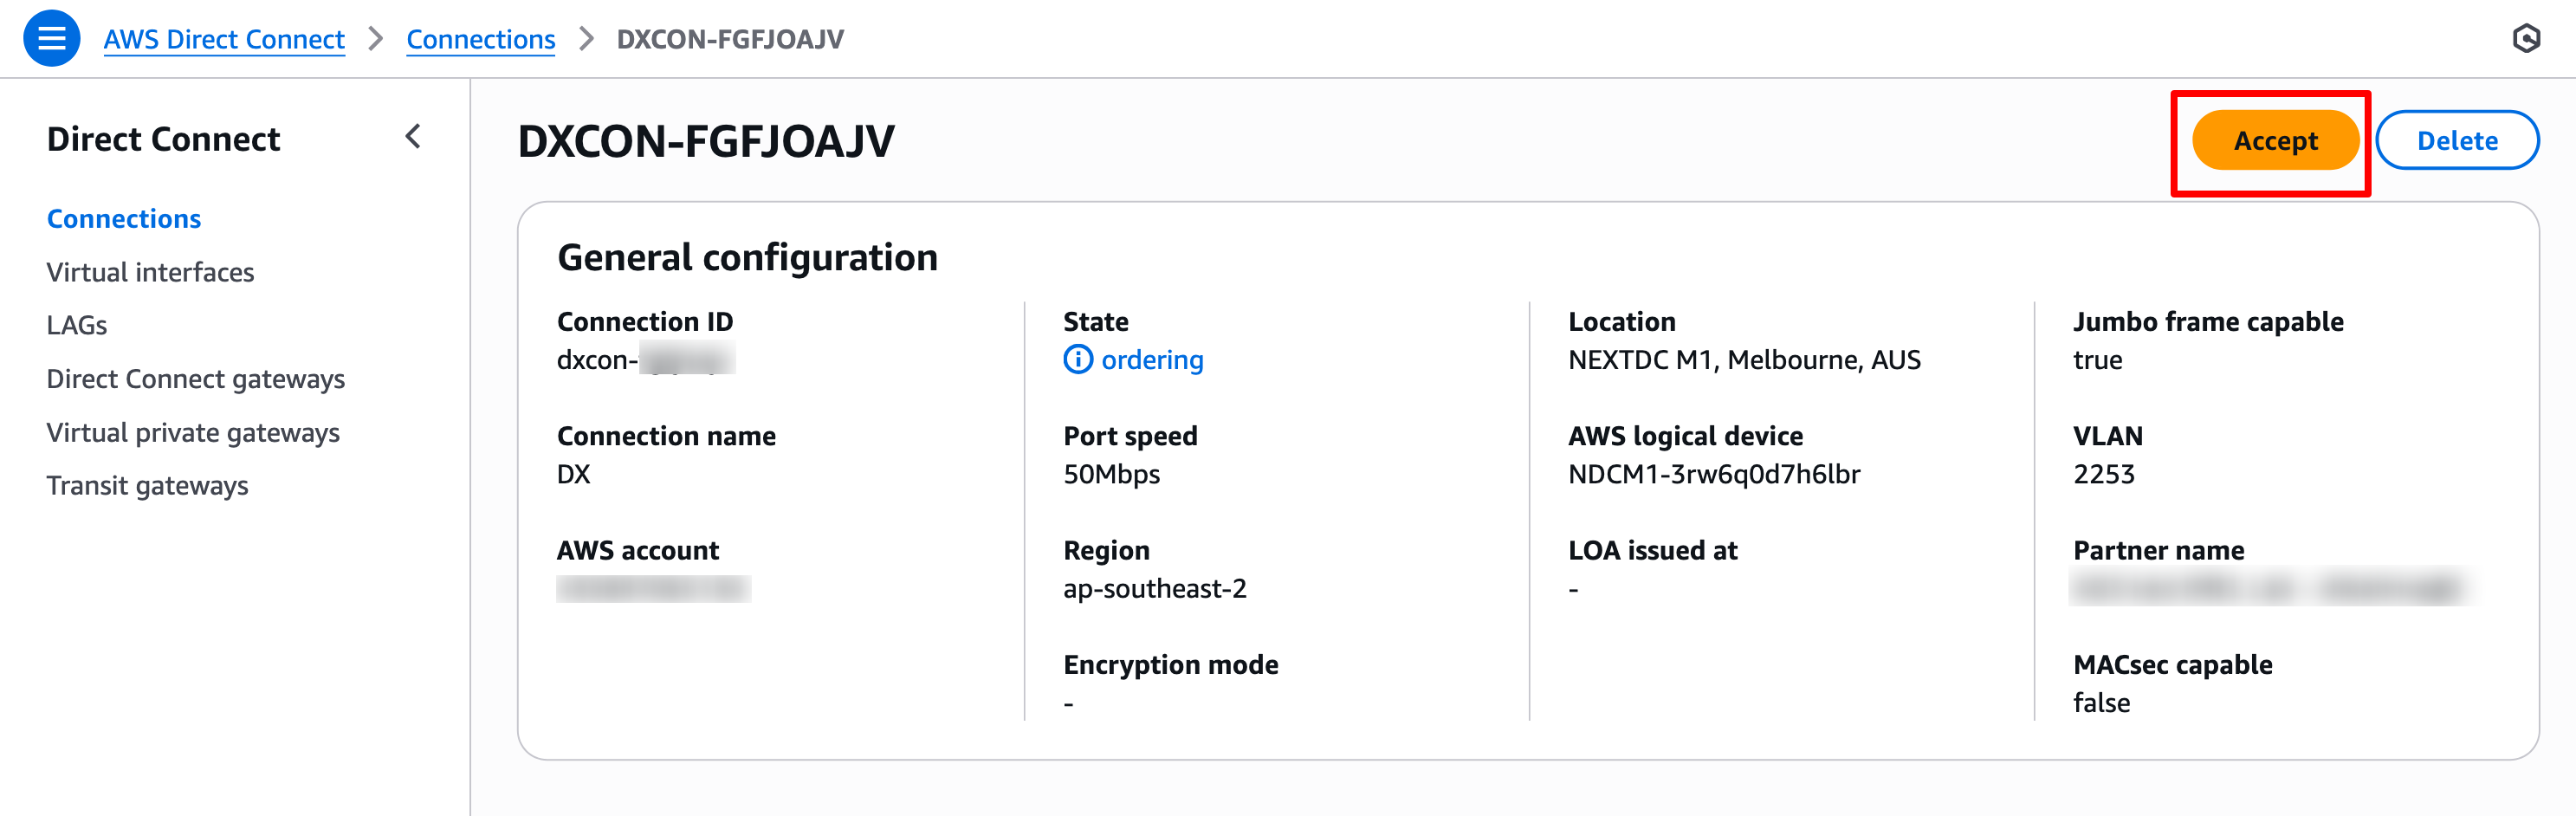
Task: Click the VLAN value 2253
Action: (x=2103, y=474)
